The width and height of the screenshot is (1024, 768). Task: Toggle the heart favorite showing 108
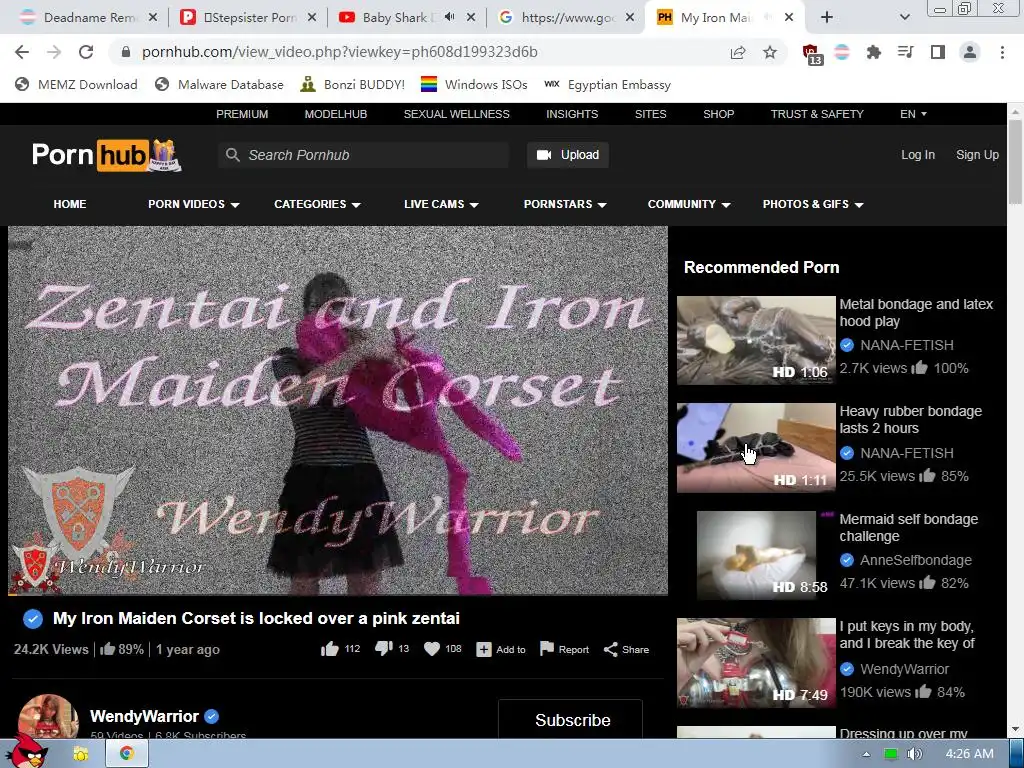tap(432, 649)
